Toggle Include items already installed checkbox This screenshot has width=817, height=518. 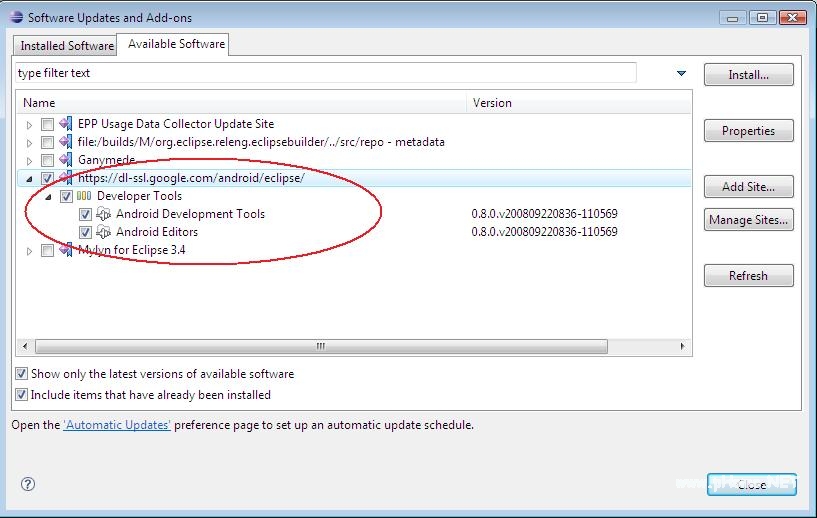[x=21, y=394]
